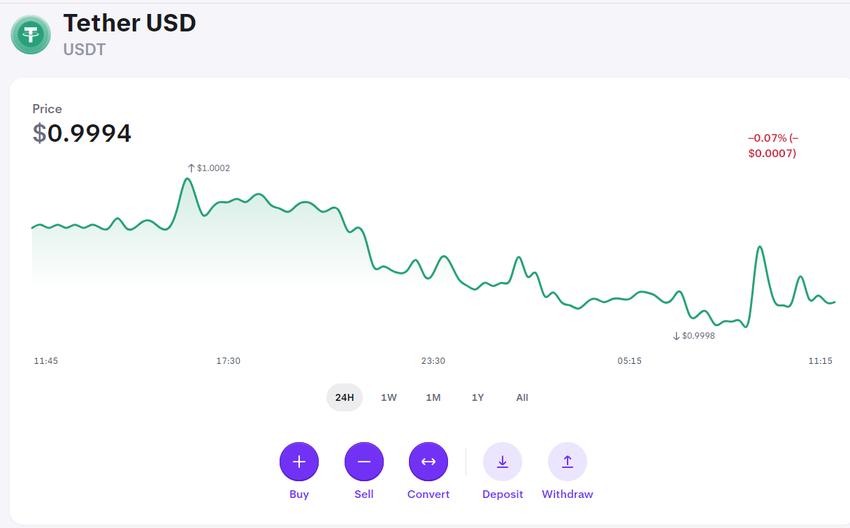Click the Price label above the value
Screen dimensions: 850x528
click(x=47, y=109)
